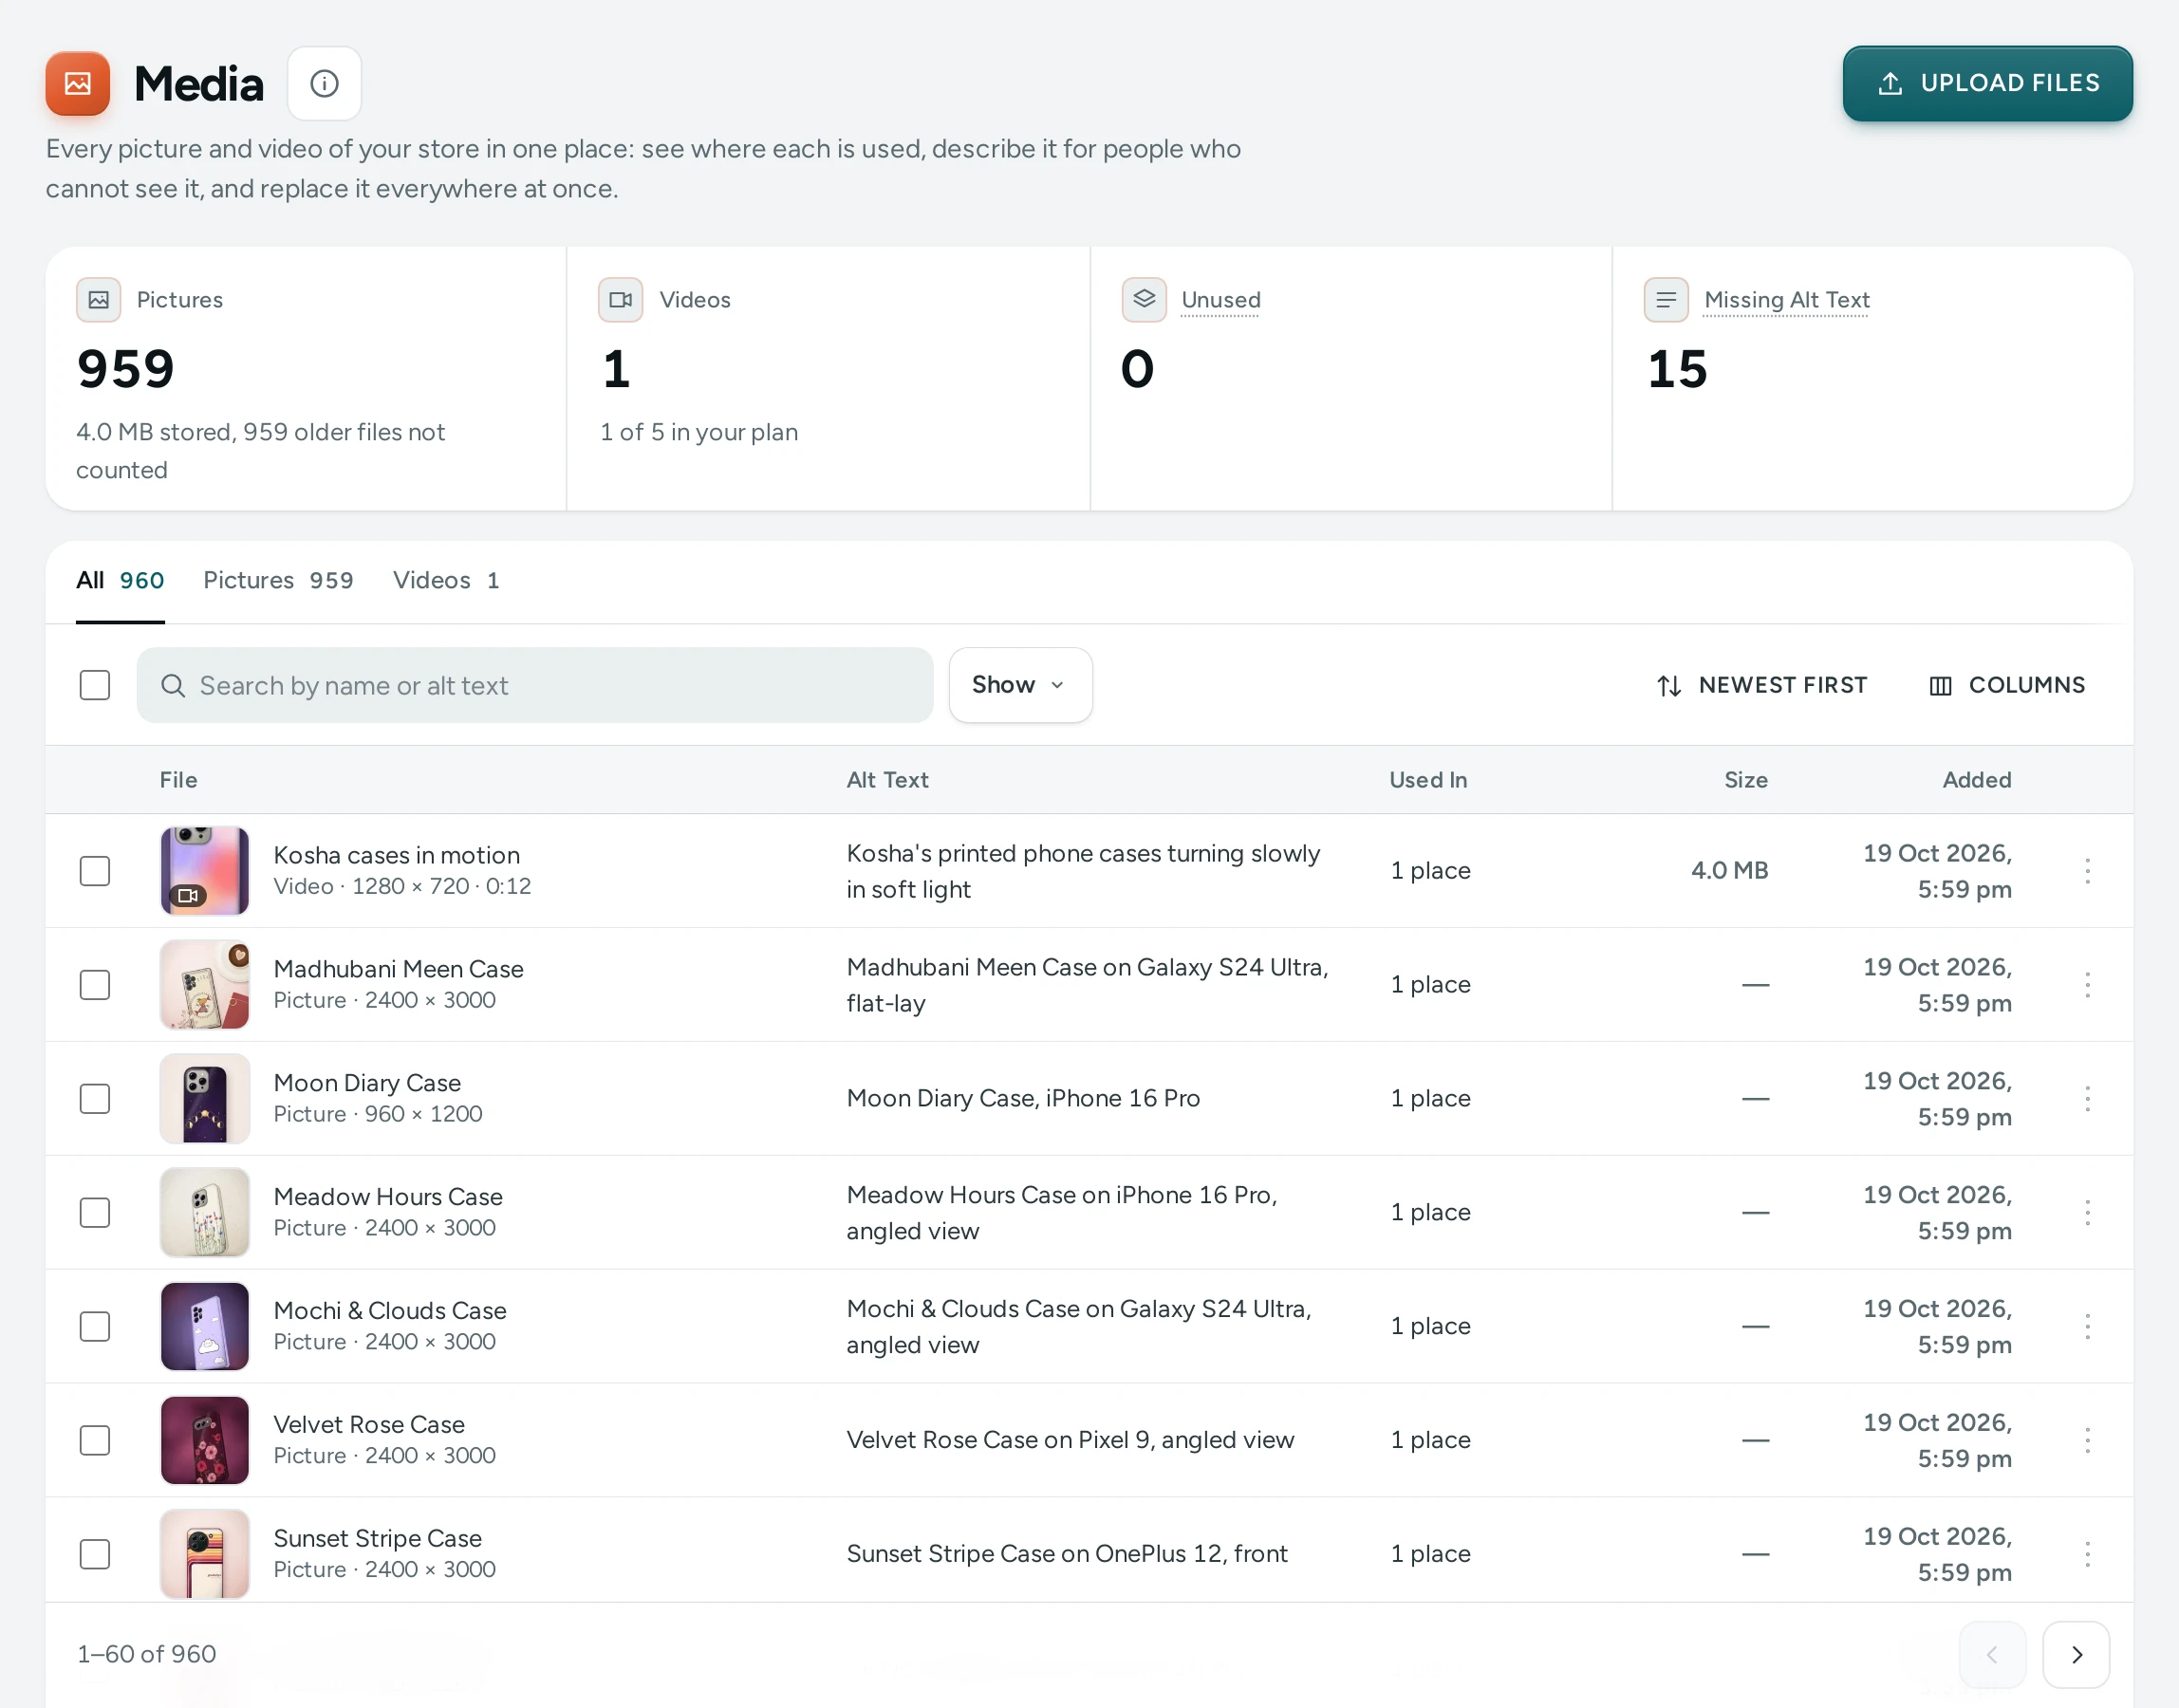
Task: Click the 4.0 MB size value
Action: click(x=1729, y=871)
